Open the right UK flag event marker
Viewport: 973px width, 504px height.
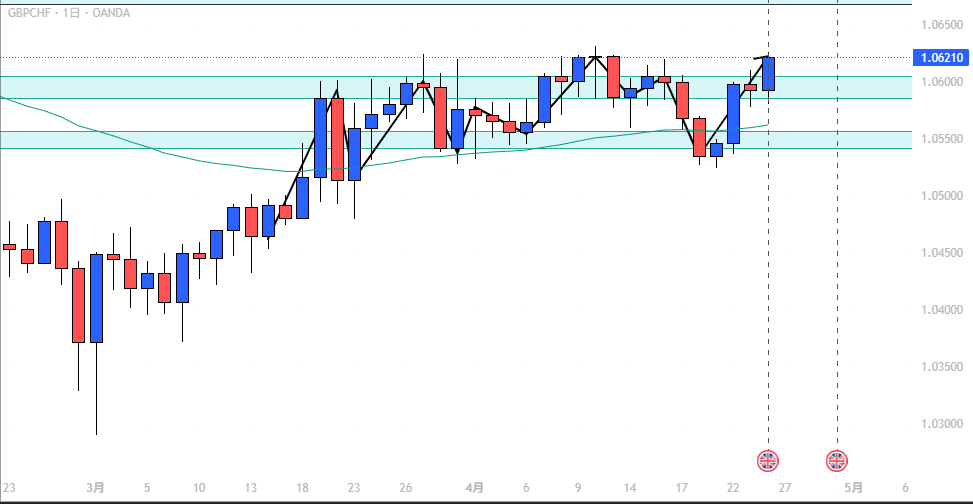pyautogui.click(x=836, y=461)
